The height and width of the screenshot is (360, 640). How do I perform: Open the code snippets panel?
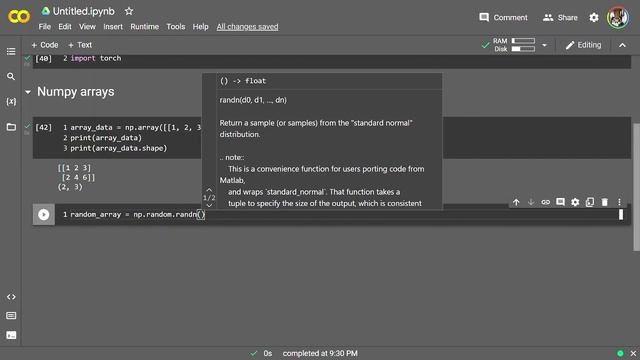pos(11,297)
